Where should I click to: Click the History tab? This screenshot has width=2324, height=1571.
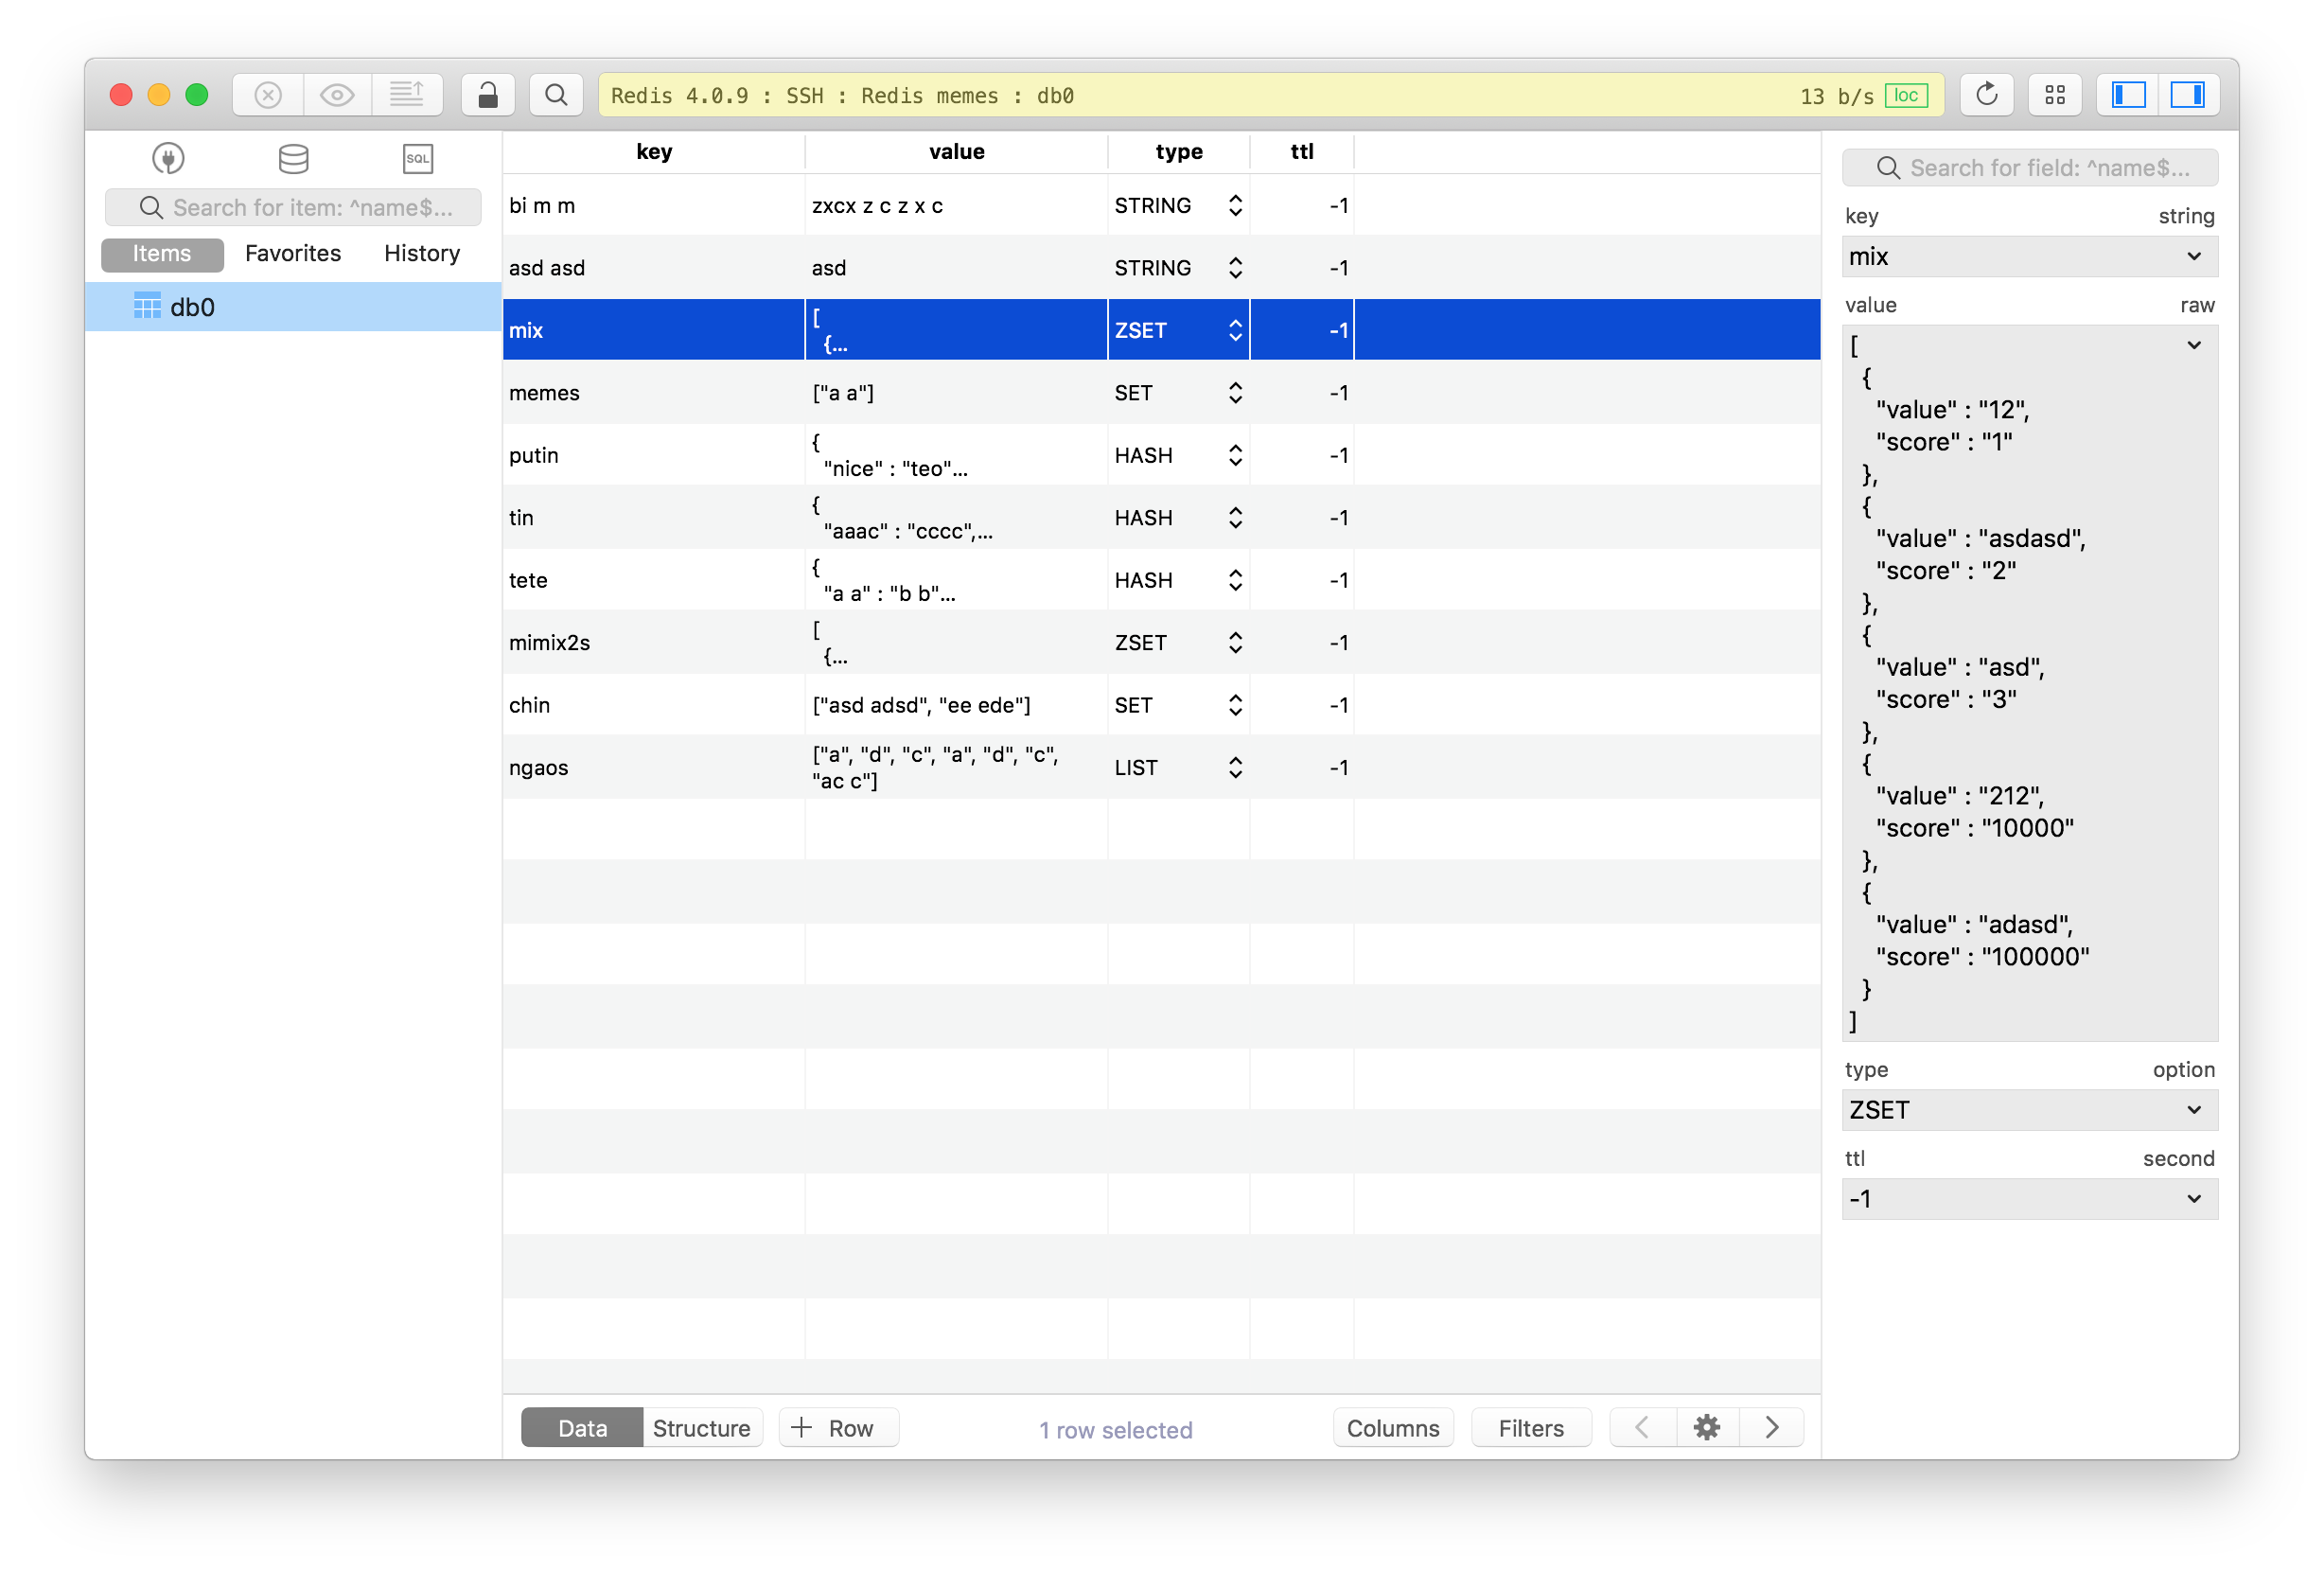click(x=419, y=253)
